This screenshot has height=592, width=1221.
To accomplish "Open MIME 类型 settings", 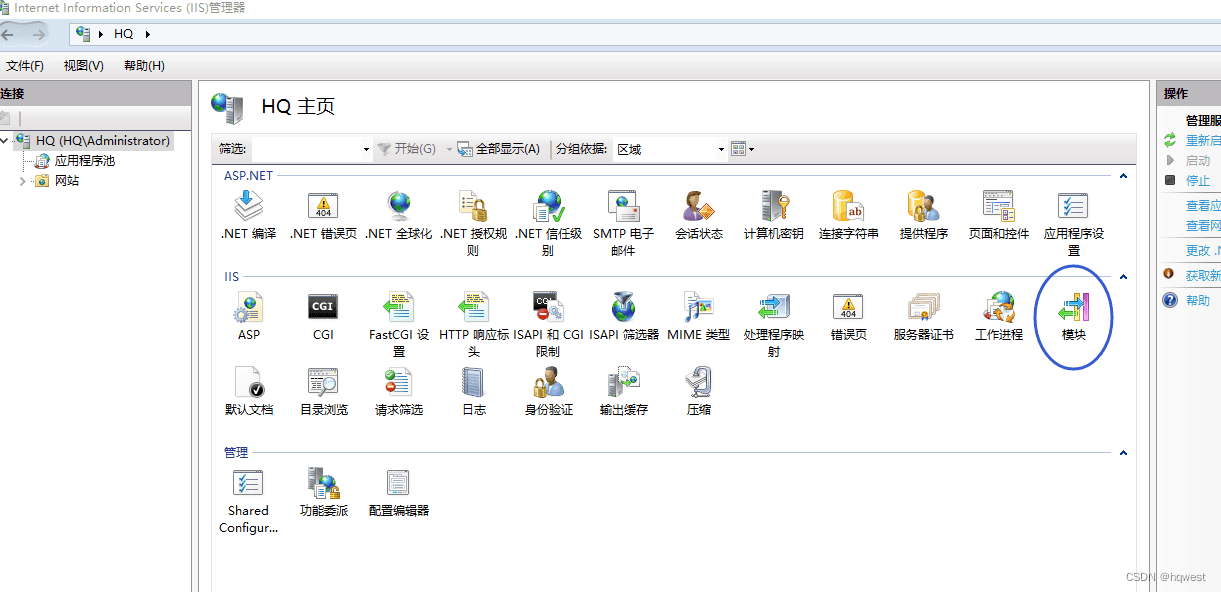I will [699, 317].
